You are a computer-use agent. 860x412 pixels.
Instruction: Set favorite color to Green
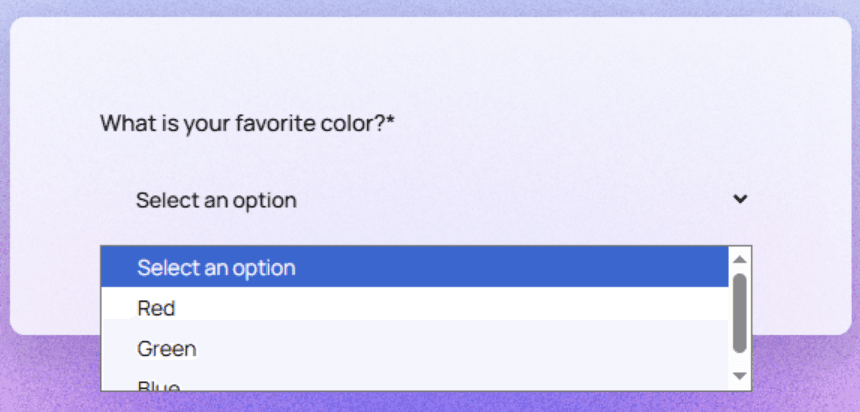[166, 349]
